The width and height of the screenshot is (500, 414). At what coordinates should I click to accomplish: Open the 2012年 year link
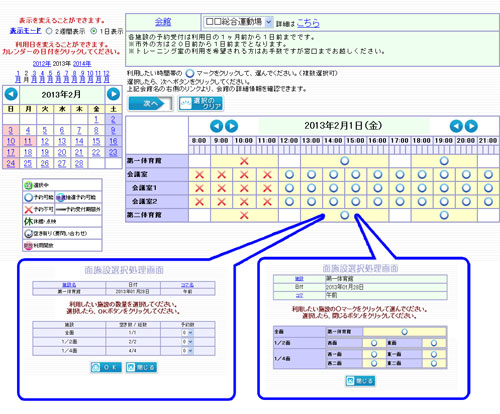pyautogui.click(x=42, y=64)
